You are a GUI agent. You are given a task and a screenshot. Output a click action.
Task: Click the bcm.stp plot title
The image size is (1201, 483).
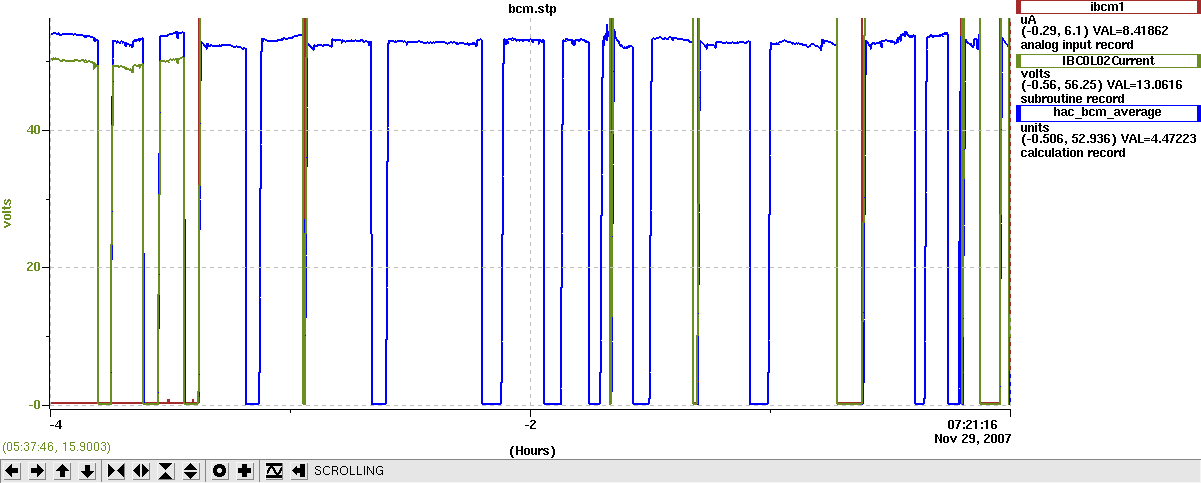(x=532, y=8)
